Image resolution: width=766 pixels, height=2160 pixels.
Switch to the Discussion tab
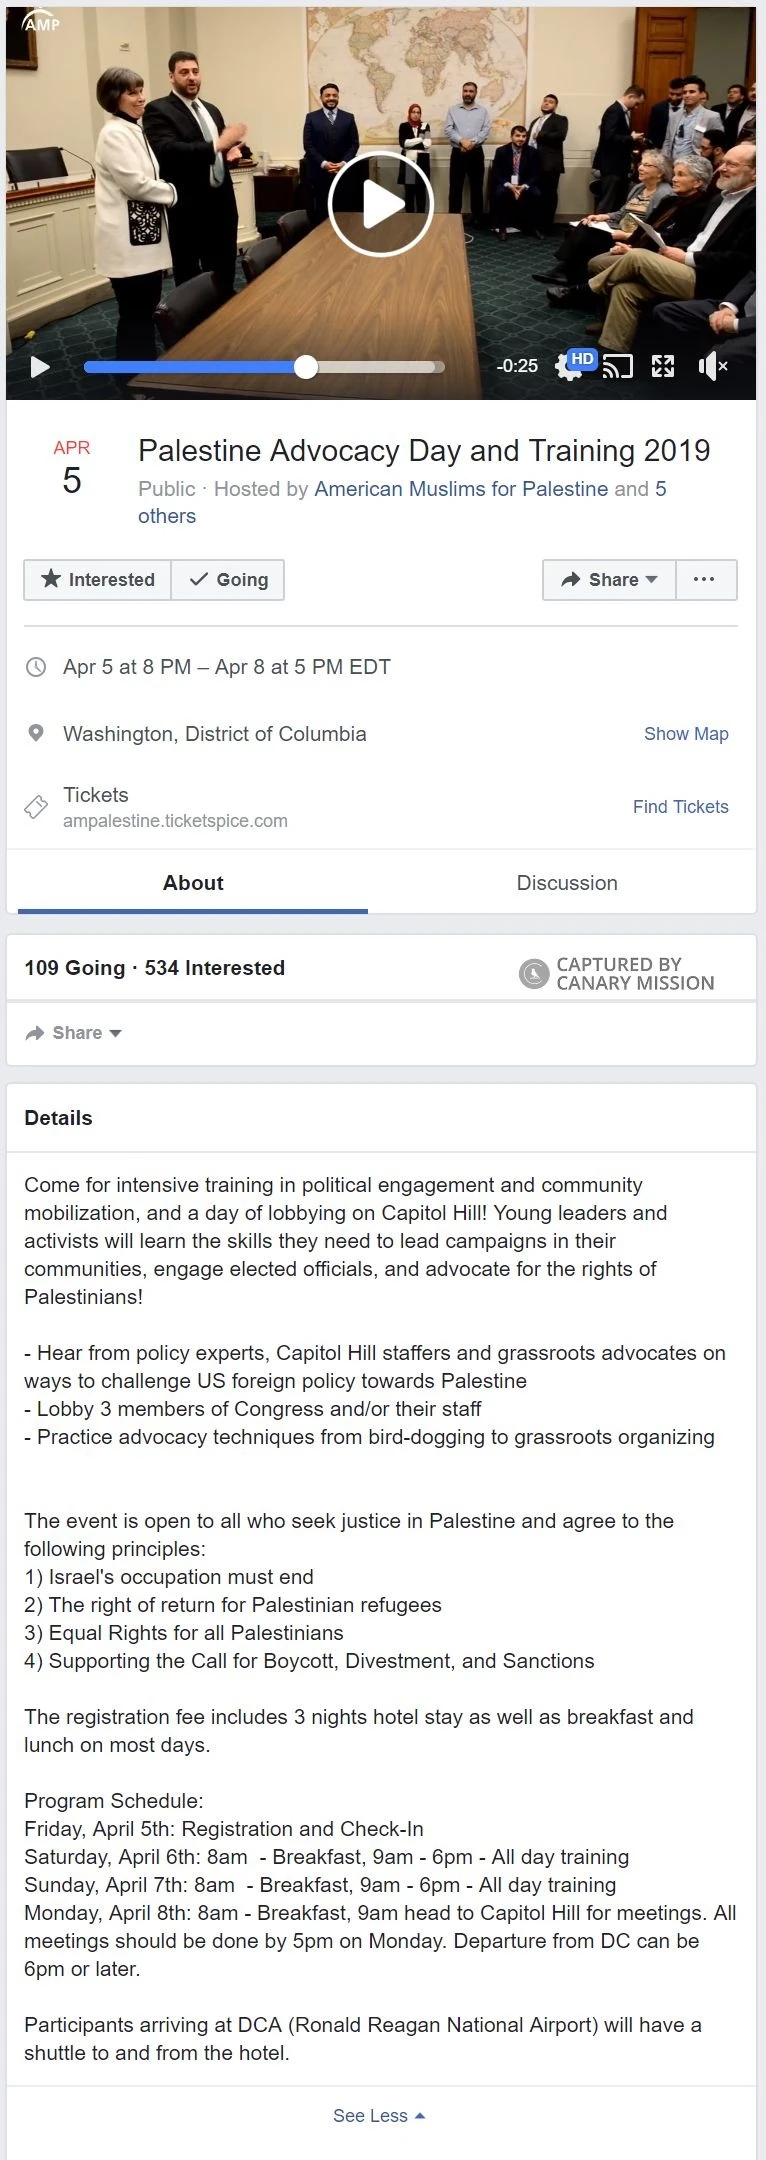pos(567,883)
